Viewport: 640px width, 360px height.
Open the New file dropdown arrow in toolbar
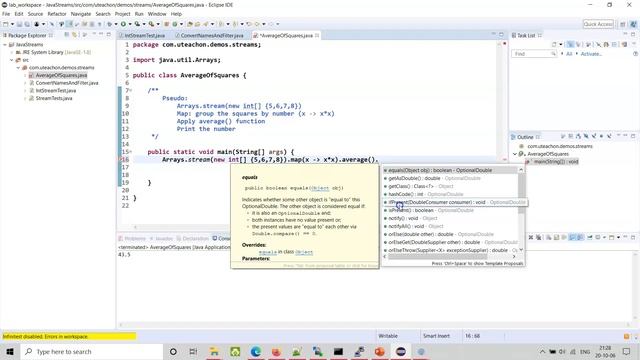12,24
